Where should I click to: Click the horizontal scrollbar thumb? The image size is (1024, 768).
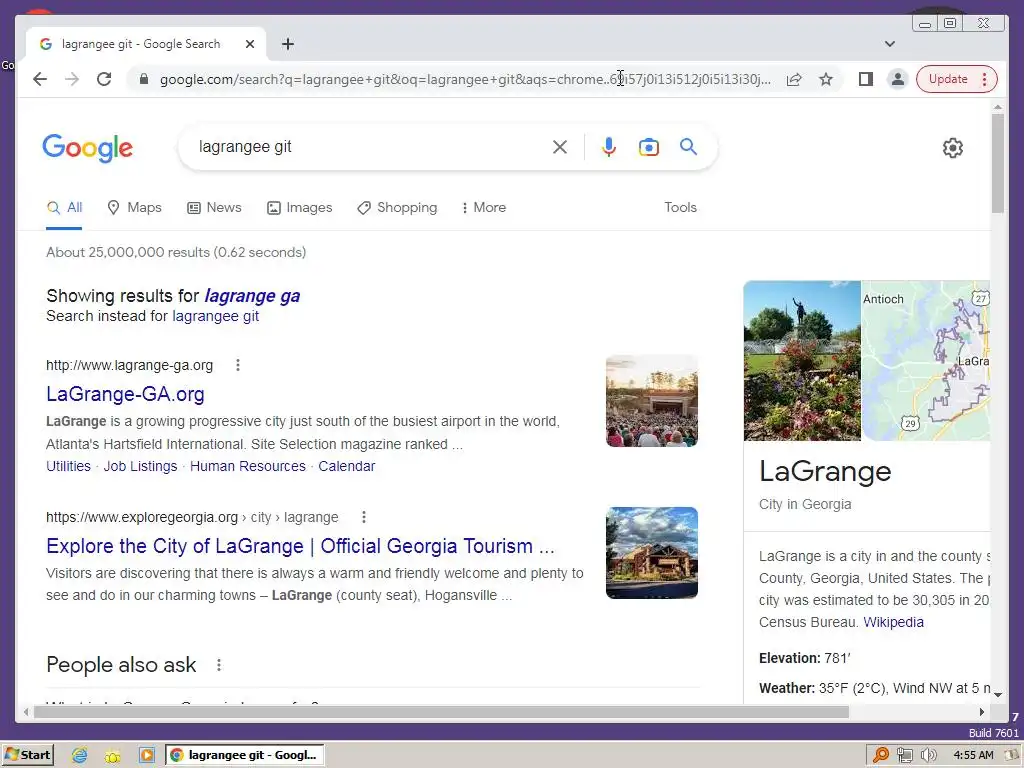tap(441, 712)
